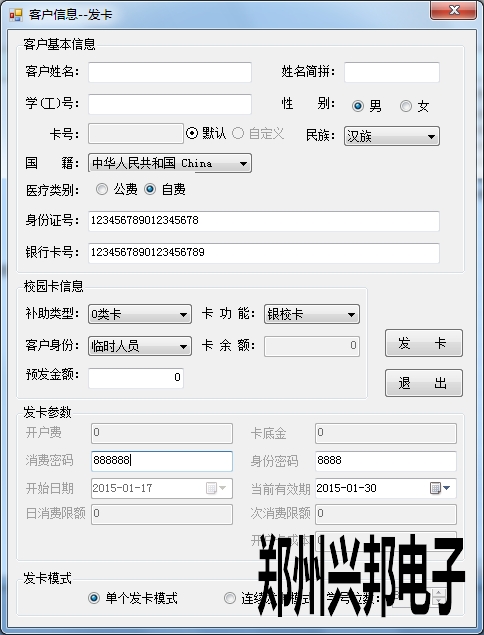Open the 卡功能 dropdown showing 银校卡
The width and height of the screenshot is (484, 635).
click(311, 314)
